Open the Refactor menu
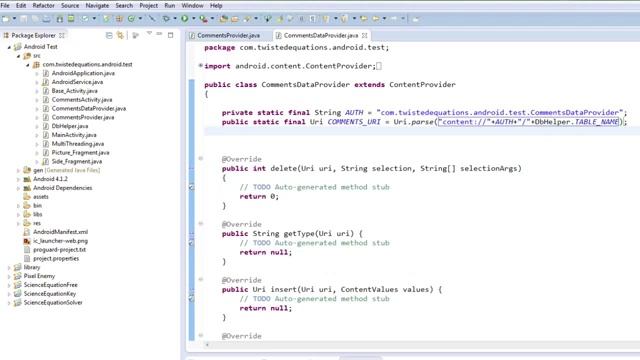640x360 pixels. click(x=43, y=6)
